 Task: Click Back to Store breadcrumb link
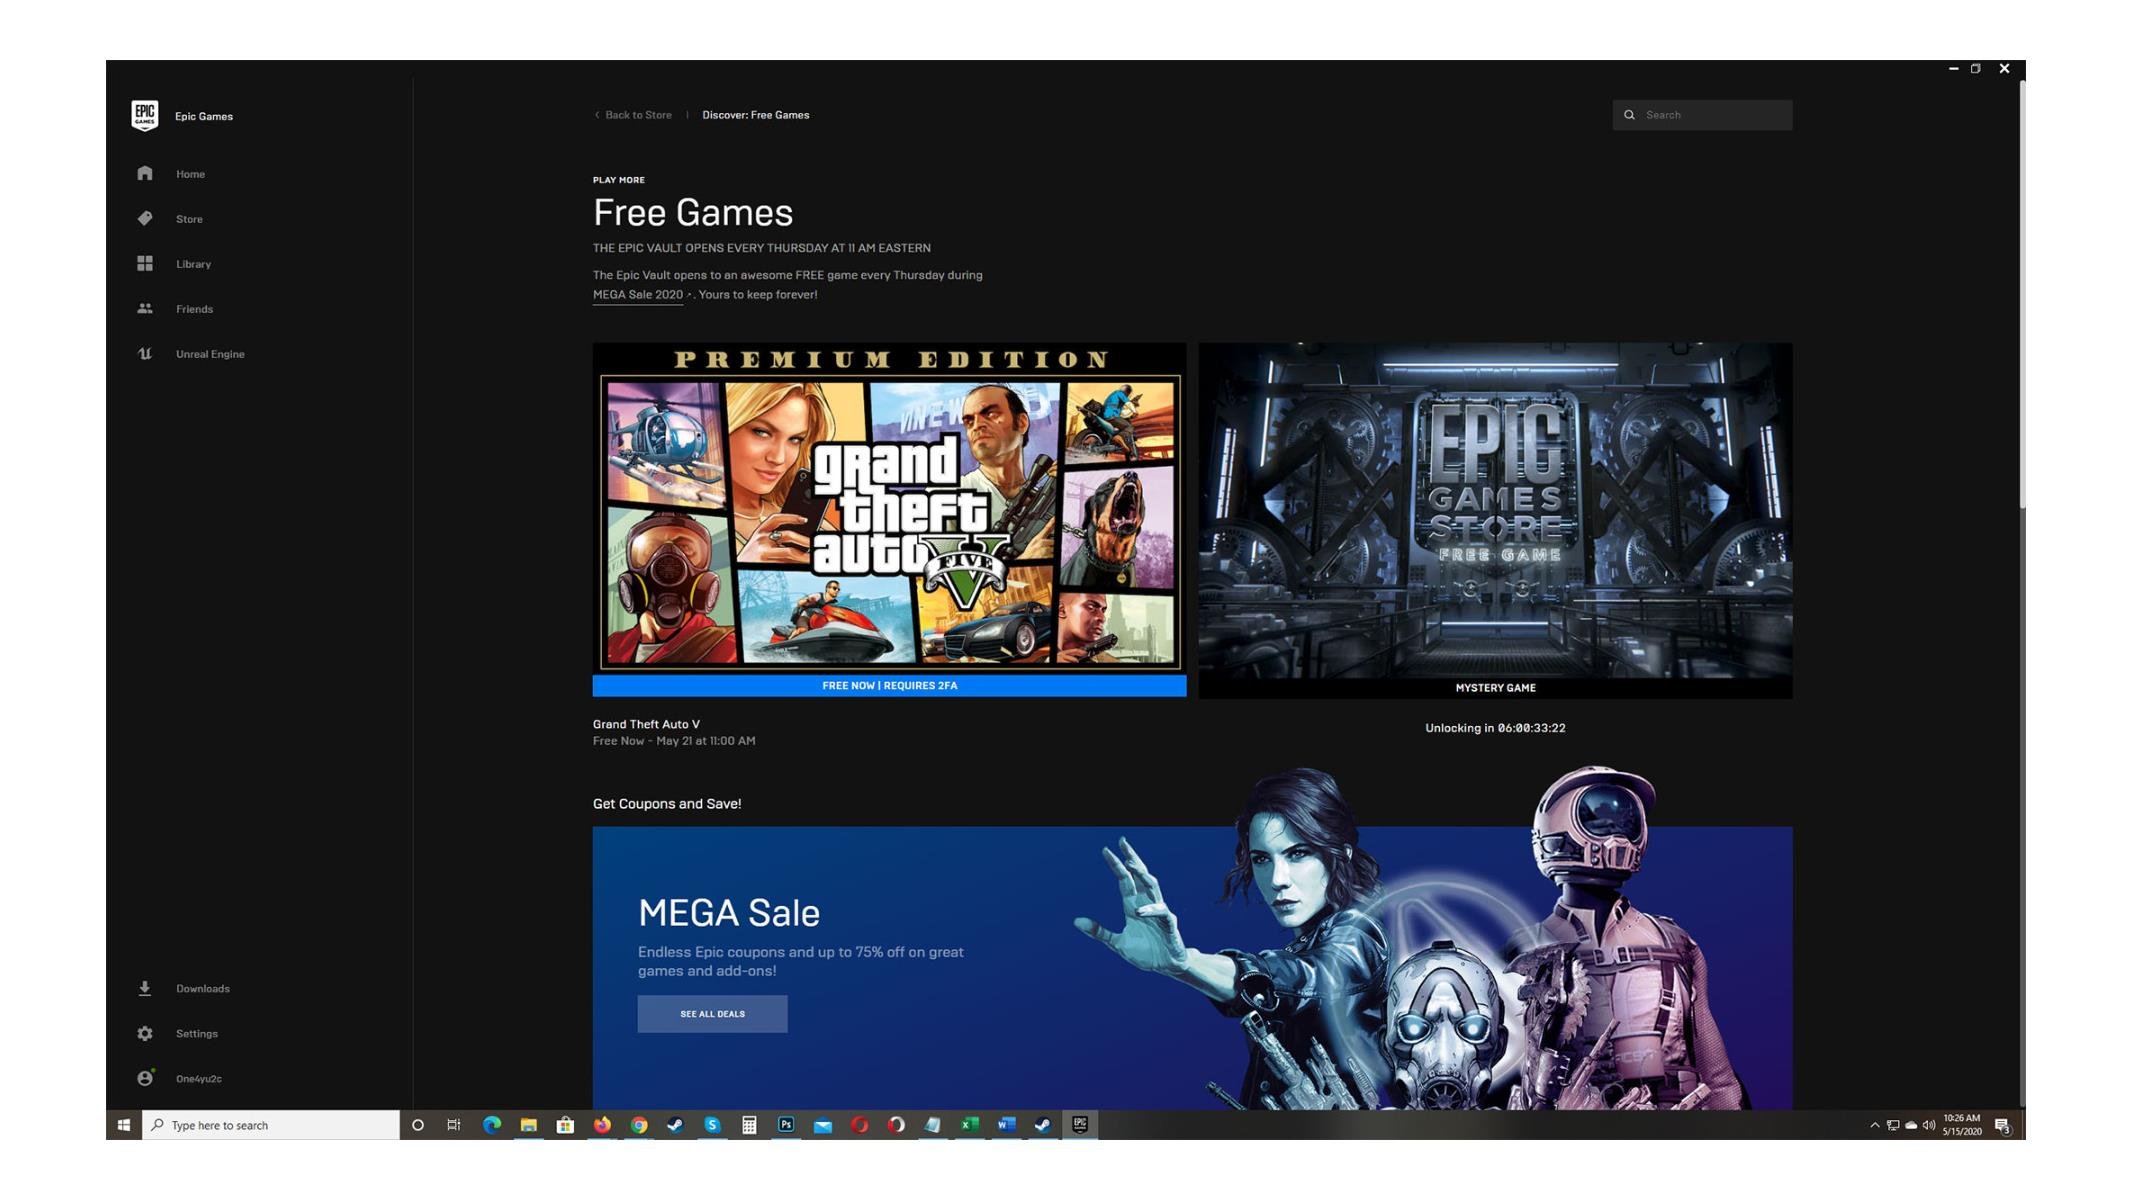[x=633, y=114]
